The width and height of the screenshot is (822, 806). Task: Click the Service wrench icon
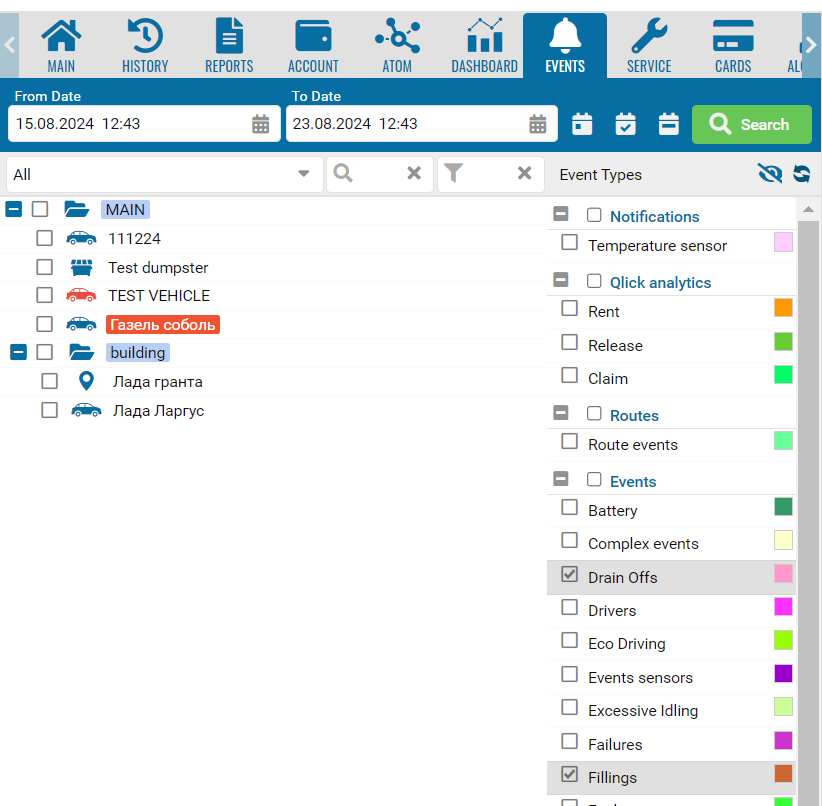tap(648, 46)
